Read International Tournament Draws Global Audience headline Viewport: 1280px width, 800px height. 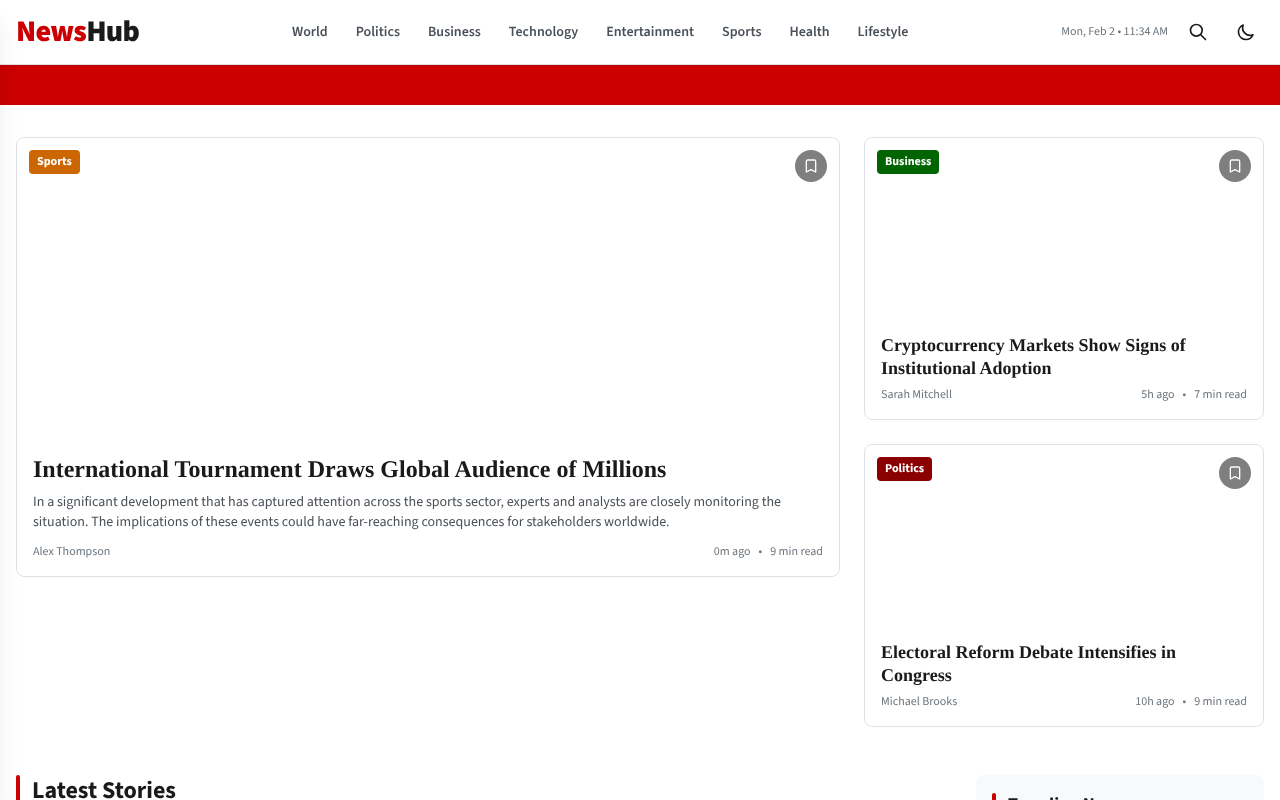(x=349, y=469)
